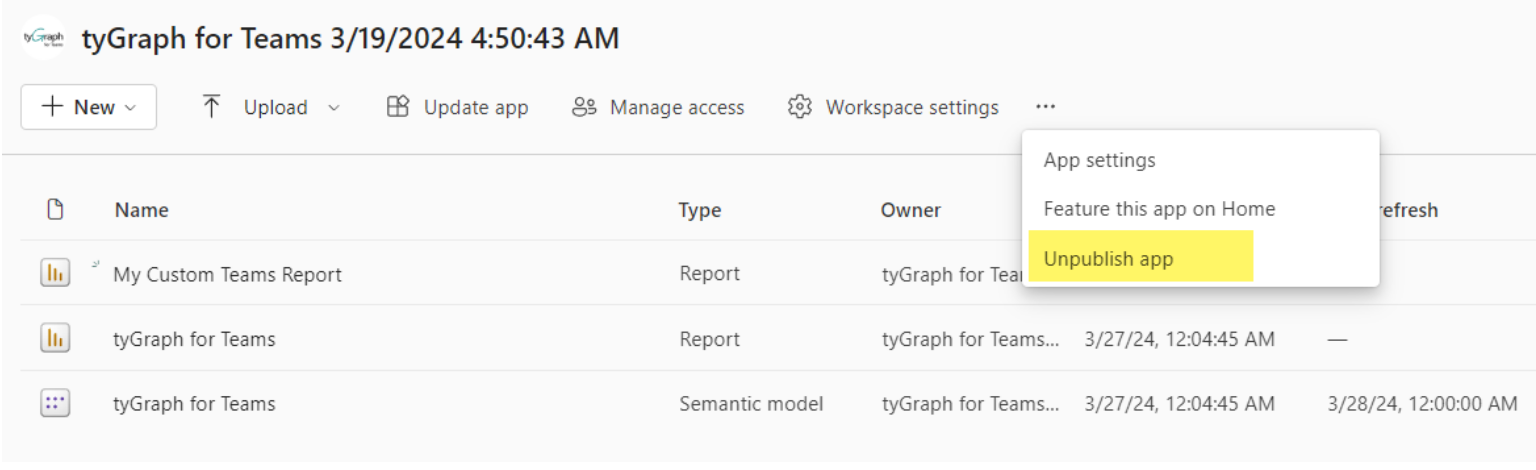Image resolution: width=1536 pixels, height=470 pixels.
Task: Click the Workspace settings gear icon
Action: click(x=800, y=107)
